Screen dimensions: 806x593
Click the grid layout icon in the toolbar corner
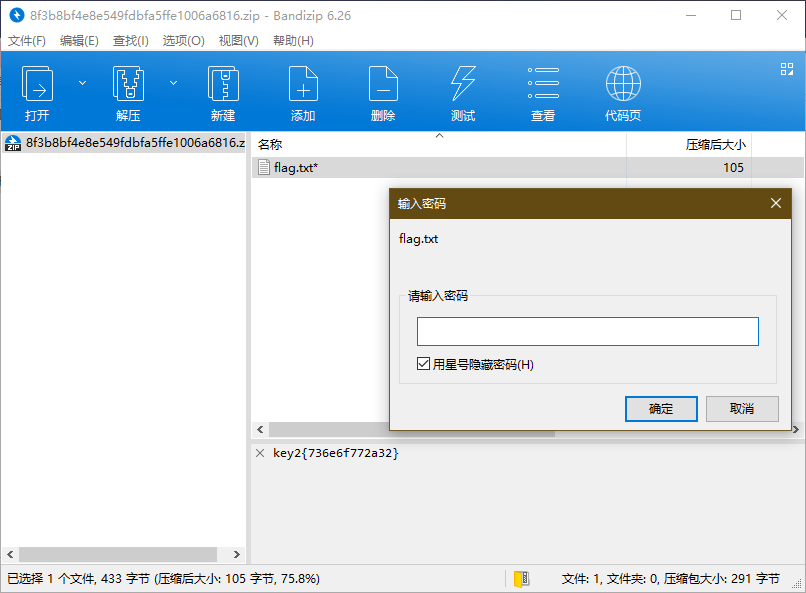(787, 69)
